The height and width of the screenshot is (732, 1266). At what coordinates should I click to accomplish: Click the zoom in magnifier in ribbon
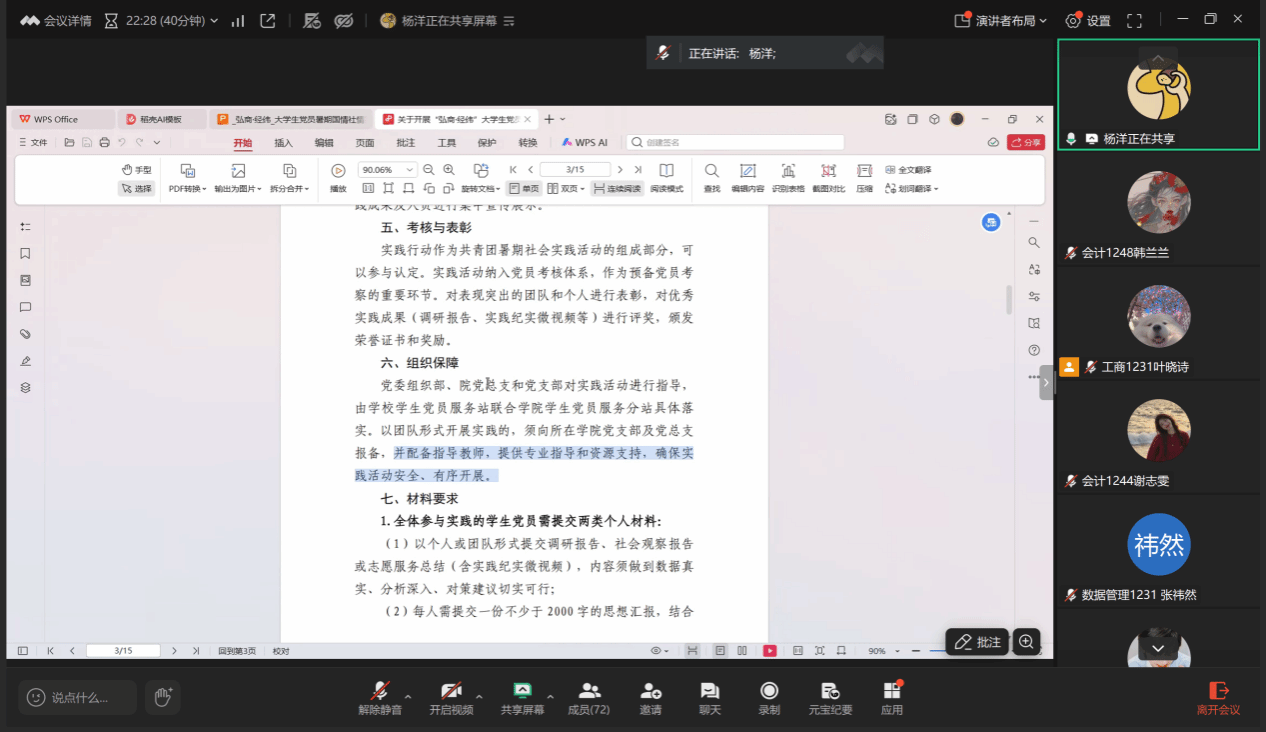pyautogui.click(x=449, y=170)
